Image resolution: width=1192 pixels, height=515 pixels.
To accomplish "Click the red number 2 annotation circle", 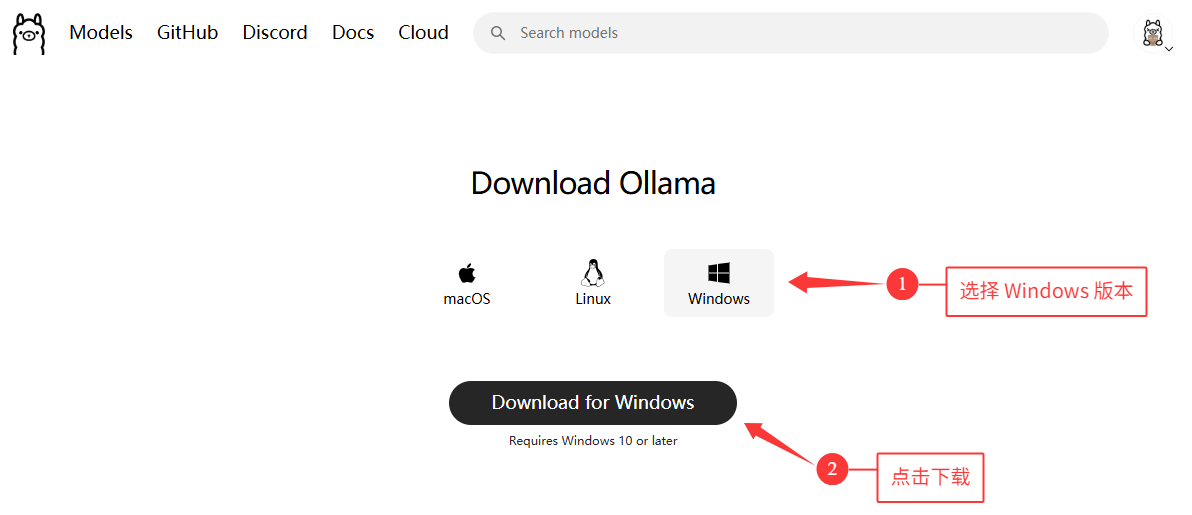I will click(832, 469).
